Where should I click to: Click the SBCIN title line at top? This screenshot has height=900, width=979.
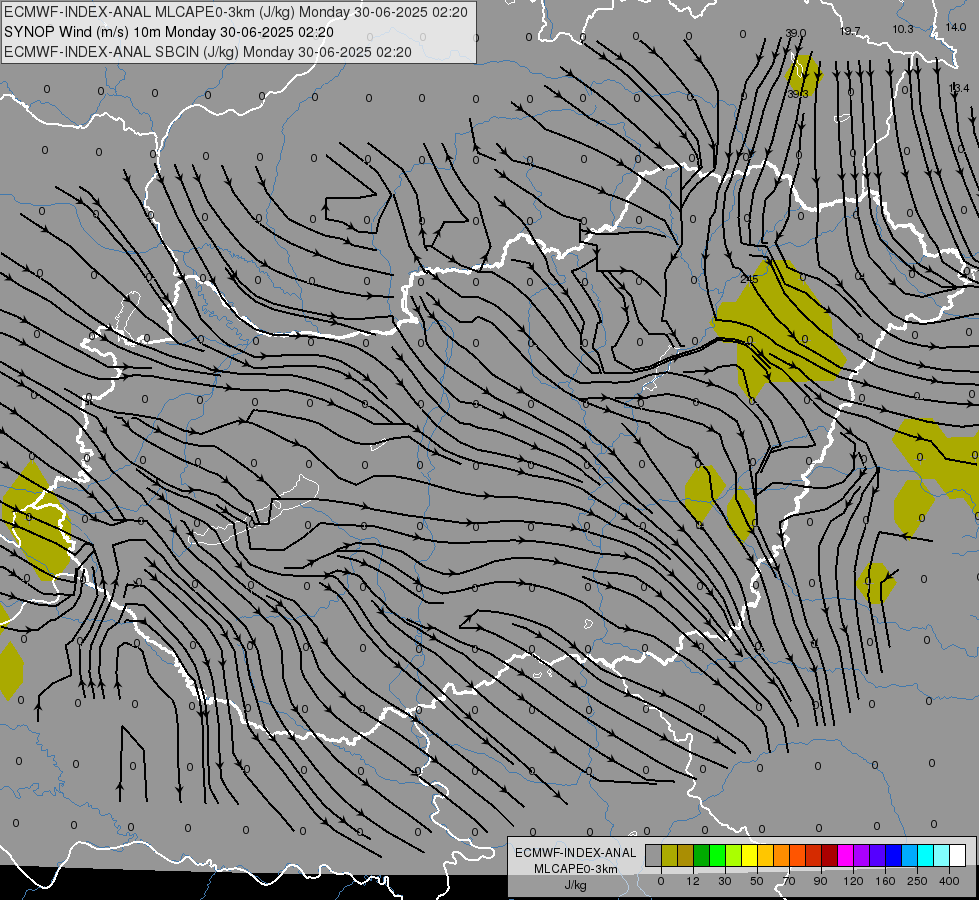207,52
